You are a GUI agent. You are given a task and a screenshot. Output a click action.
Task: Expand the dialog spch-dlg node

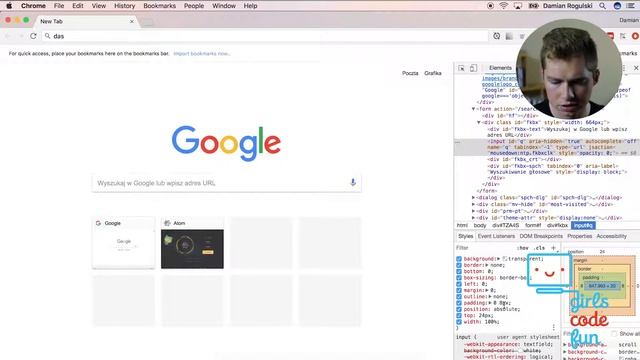coord(473,198)
